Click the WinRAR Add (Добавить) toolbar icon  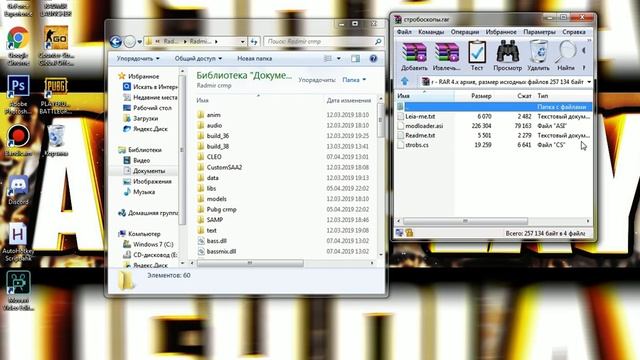click(414, 53)
